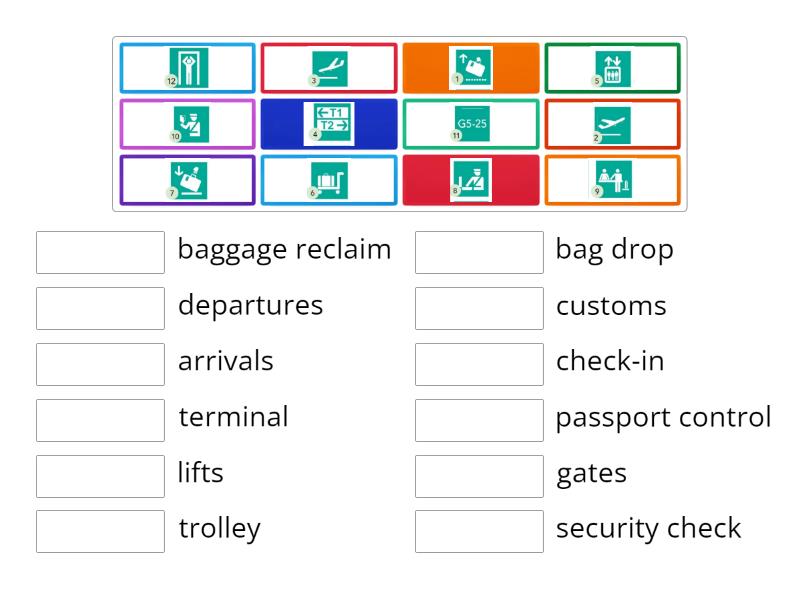800x600 pixels.
Task: Click the lifts elevator sign tile numbered 5
Action: click(x=612, y=68)
